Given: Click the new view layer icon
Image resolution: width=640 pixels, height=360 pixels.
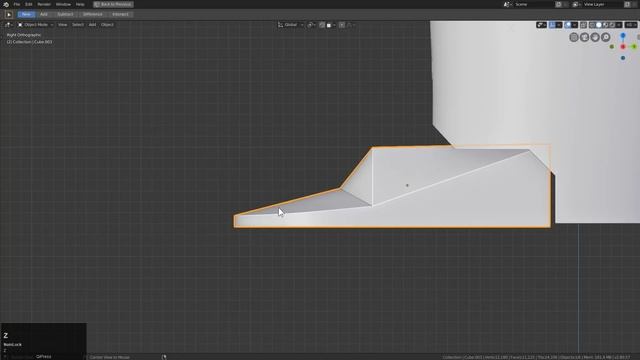Looking at the screenshot, I should (627, 4).
